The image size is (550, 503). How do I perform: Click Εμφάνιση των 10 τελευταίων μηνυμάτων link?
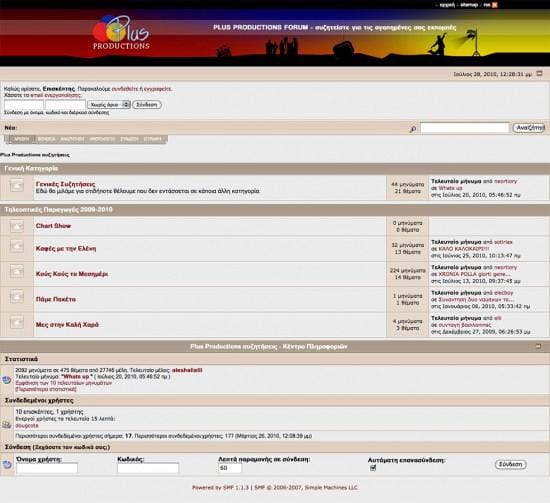tap(63, 383)
